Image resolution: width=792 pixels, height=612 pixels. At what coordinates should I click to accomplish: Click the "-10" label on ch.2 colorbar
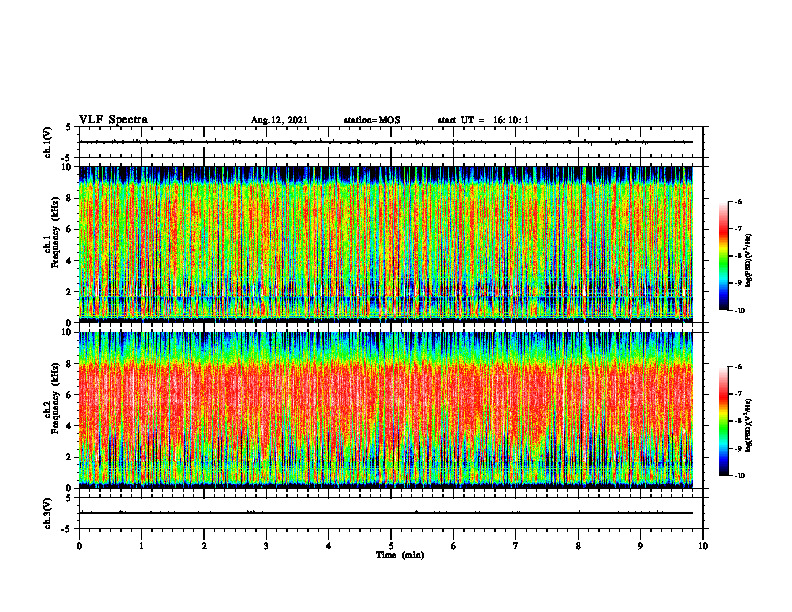click(739, 476)
